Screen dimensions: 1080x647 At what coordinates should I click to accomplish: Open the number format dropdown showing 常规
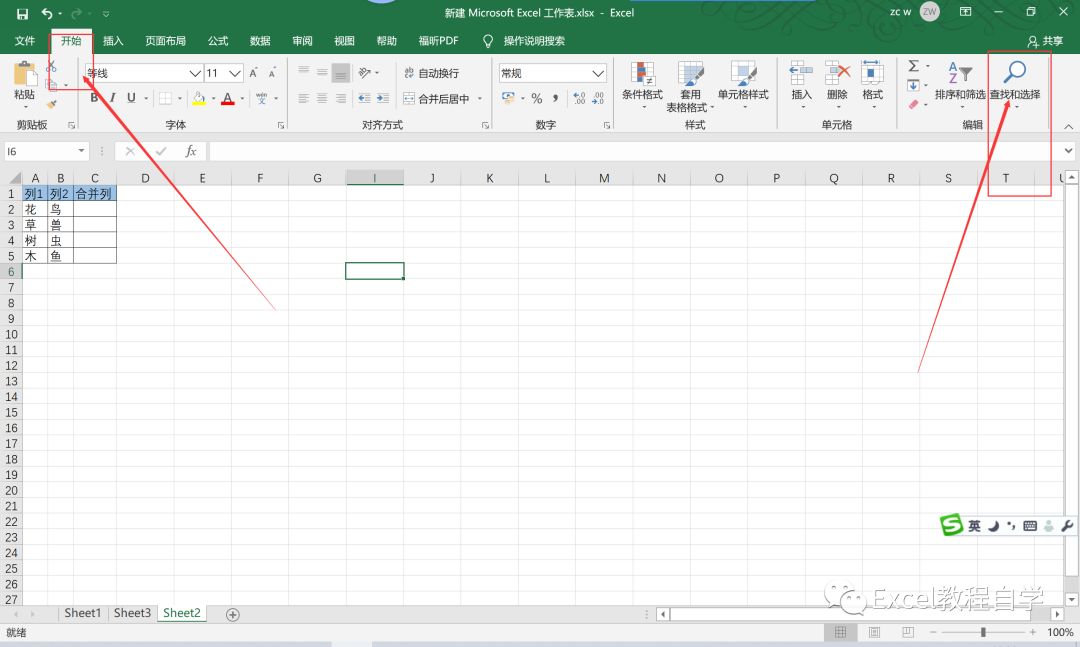[598, 73]
